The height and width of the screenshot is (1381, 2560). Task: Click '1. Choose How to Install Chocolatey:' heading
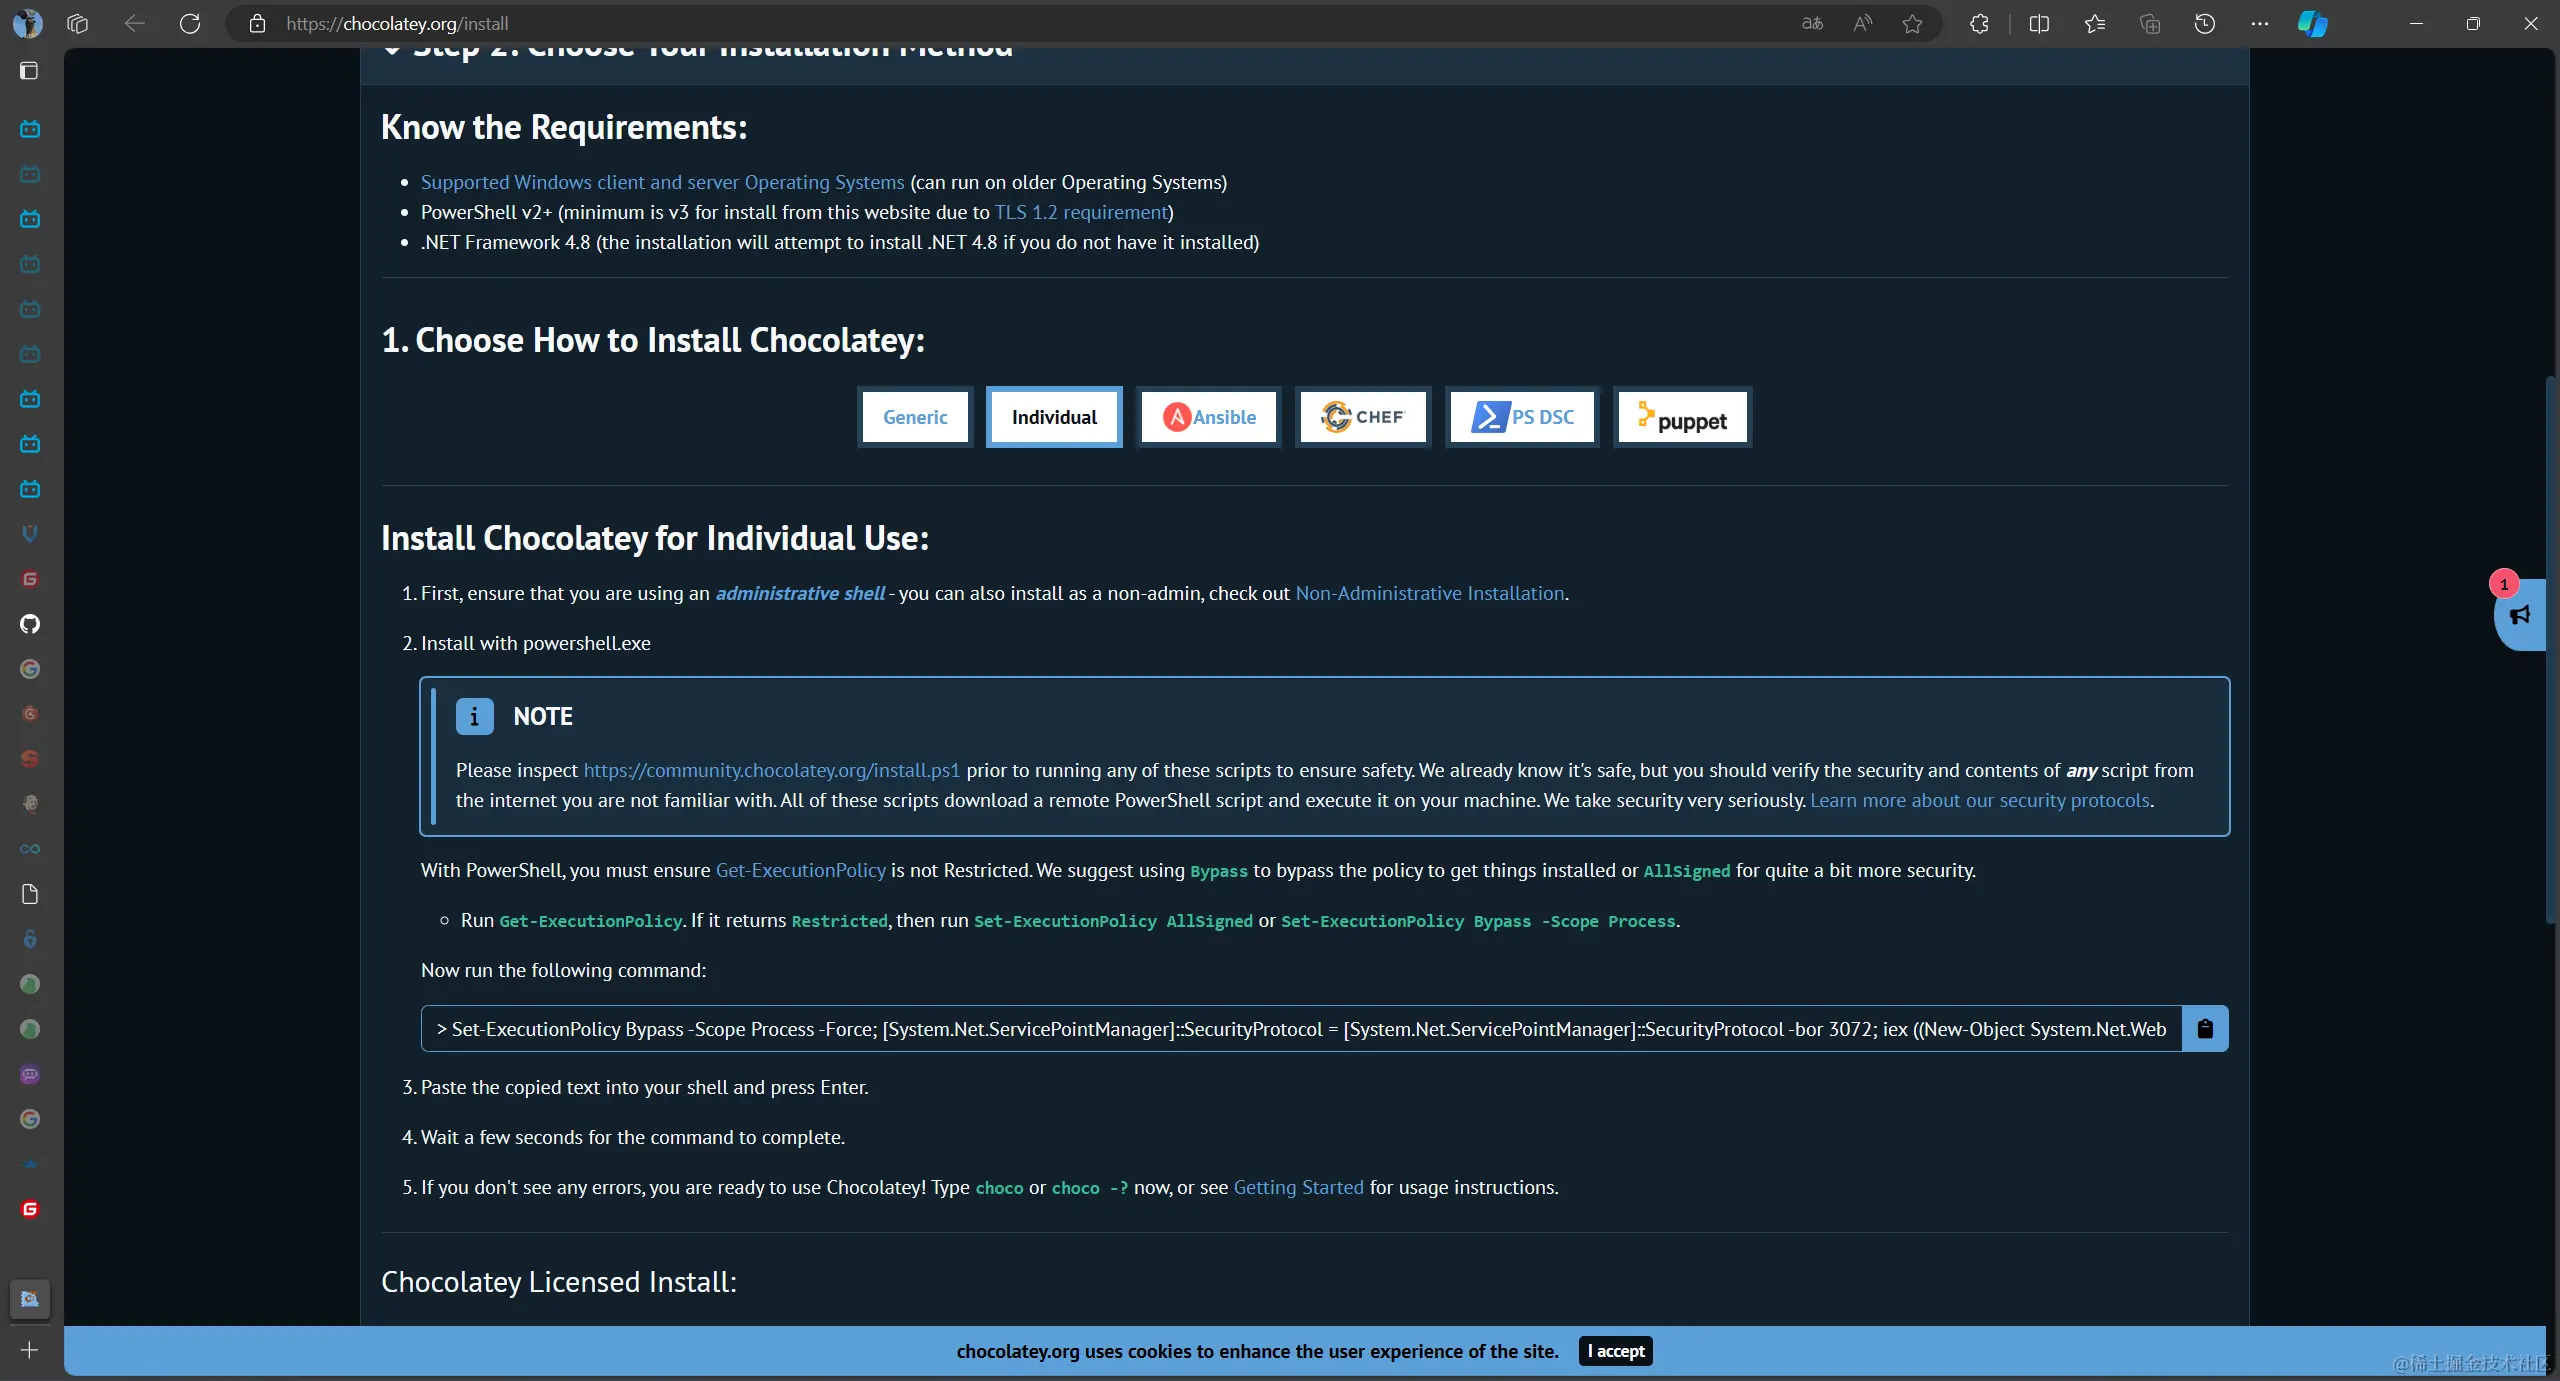click(653, 340)
